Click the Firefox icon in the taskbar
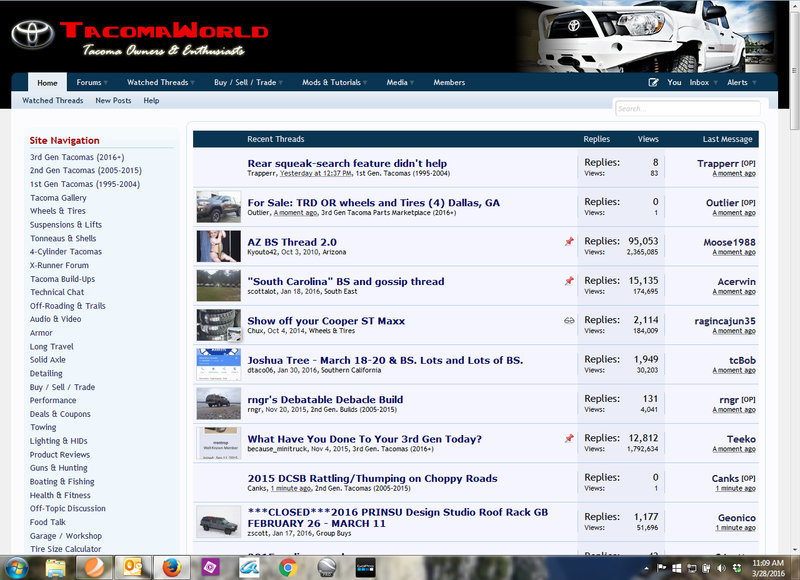The width and height of the screenshot is (800, 580). [x=171, y=568]
